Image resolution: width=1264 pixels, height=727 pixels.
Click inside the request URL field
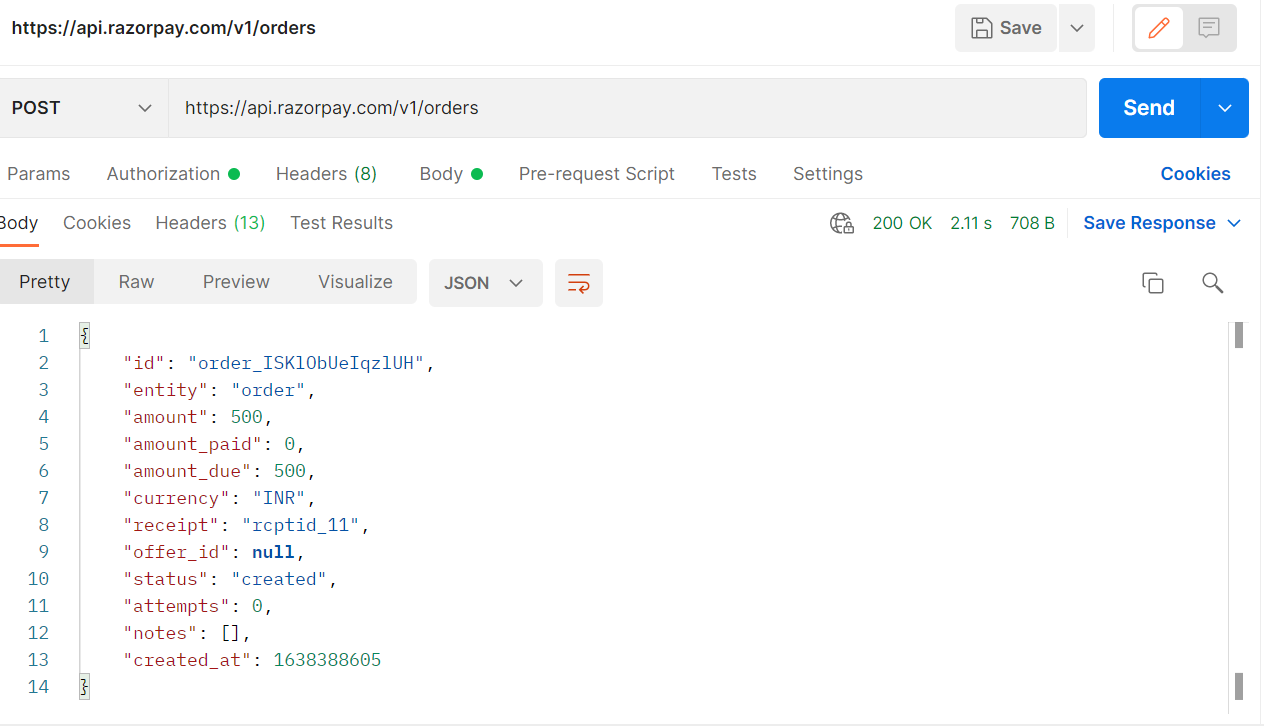tap(500, 107)
